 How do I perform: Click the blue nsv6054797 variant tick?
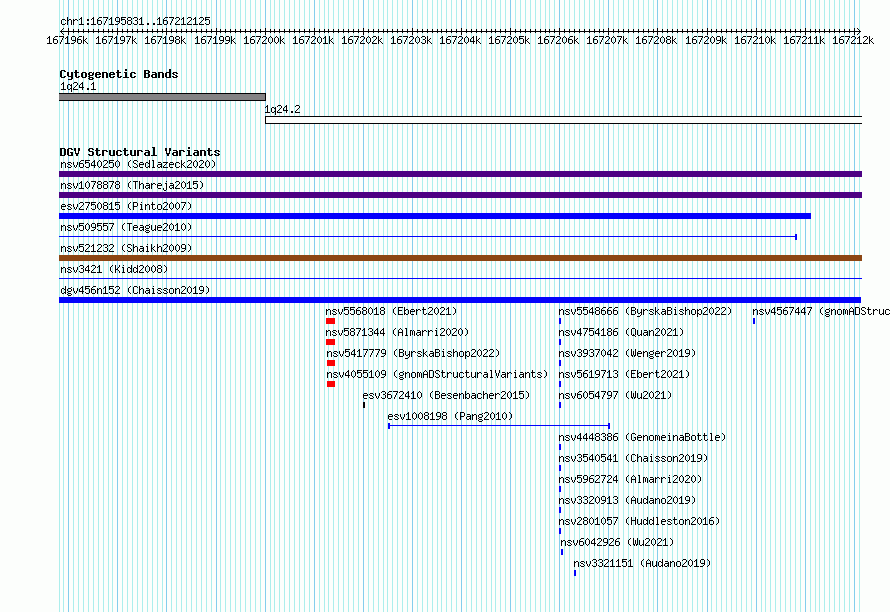pos(560,405)
